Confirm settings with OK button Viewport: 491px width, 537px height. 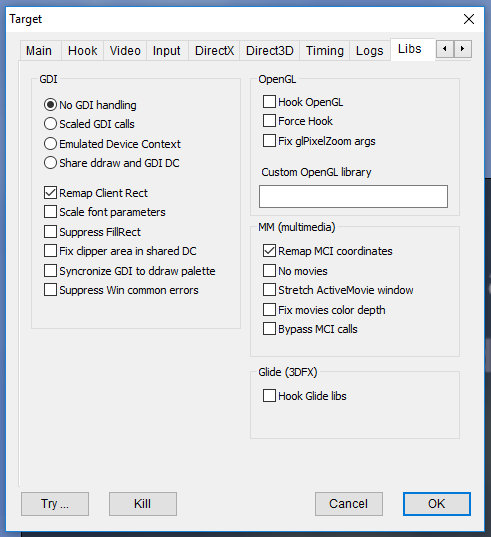[437, 504]
